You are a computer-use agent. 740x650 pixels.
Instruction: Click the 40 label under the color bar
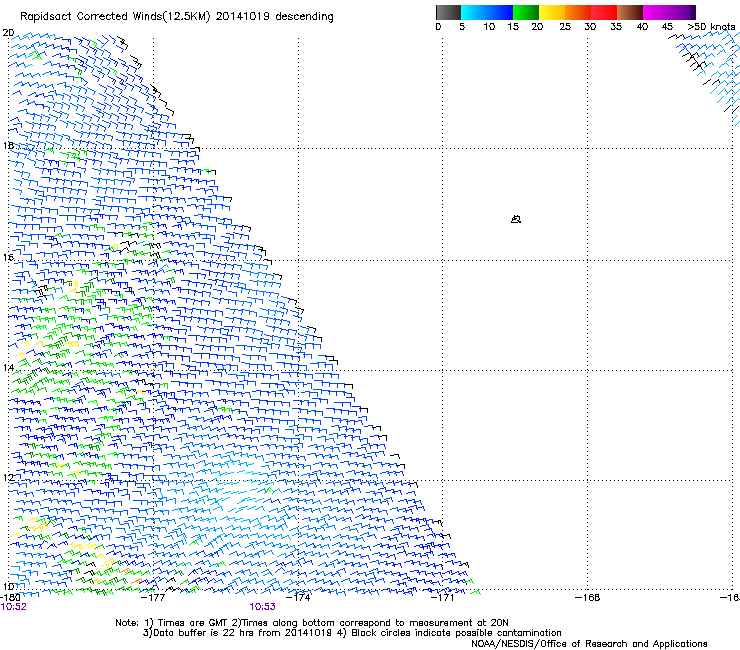[x=642, y=27]
